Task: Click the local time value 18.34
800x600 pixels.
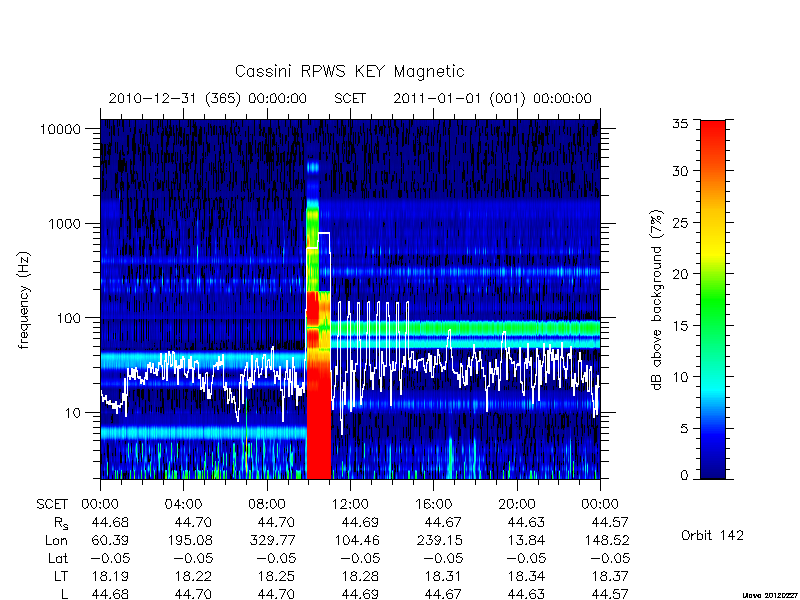Action: tap(527, 576)
